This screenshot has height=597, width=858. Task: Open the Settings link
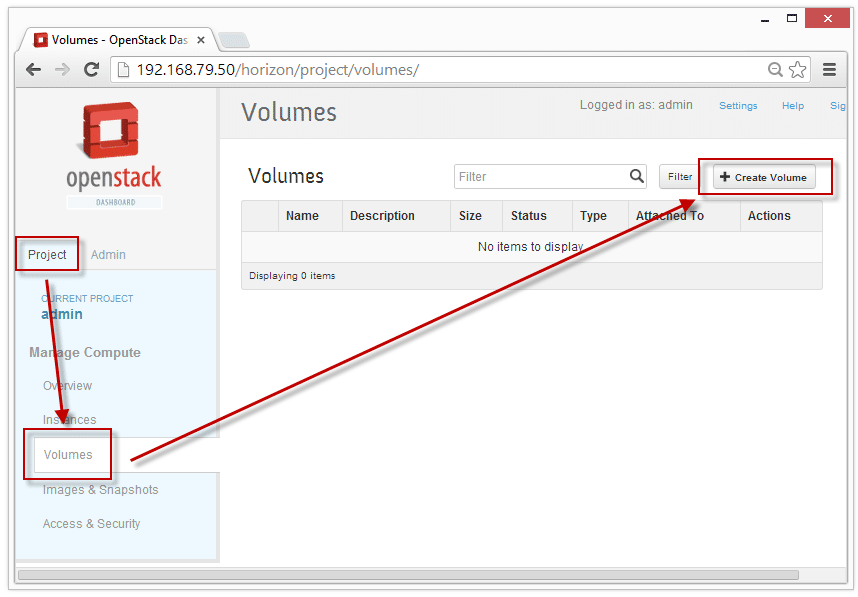pyautogui.click(x=738, y=106)
